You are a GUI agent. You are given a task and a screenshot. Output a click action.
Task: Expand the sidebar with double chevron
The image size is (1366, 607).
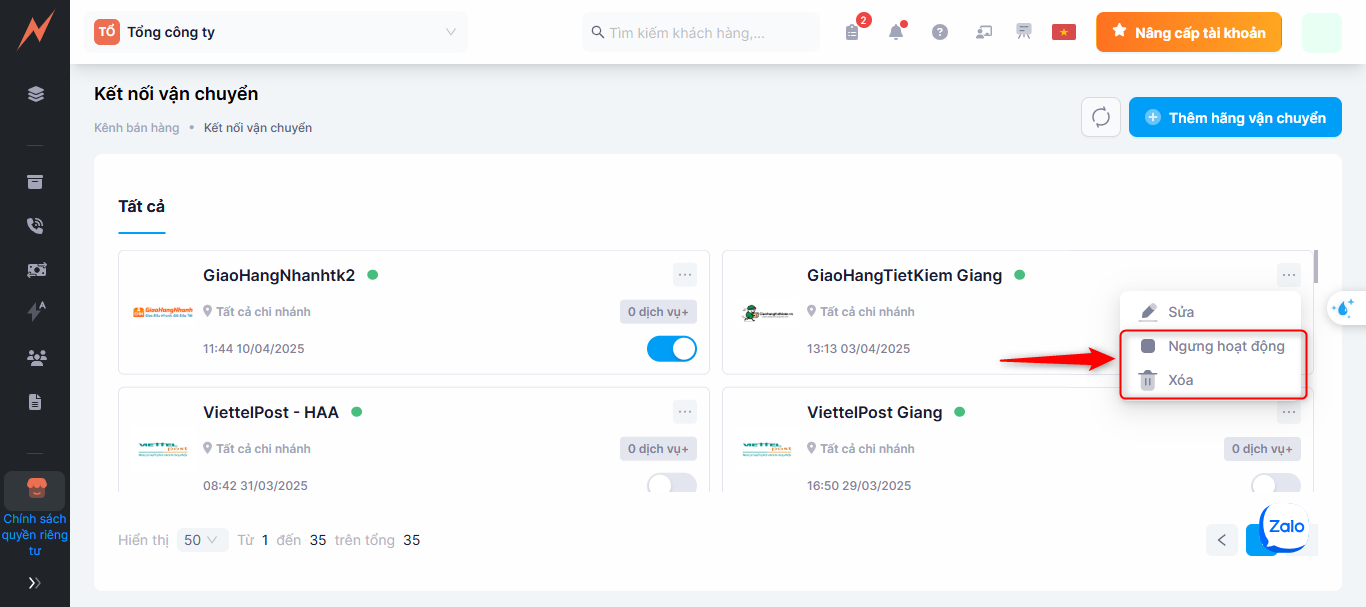coord(35,582)
